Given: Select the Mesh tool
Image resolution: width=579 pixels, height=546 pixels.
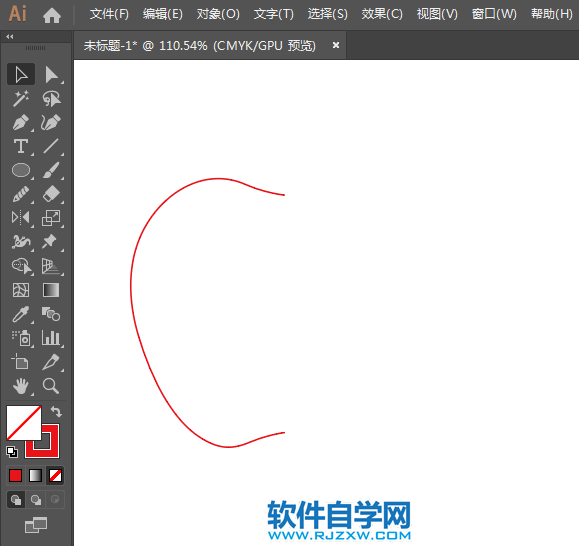Looking at the screenshot, I should 21,290.
